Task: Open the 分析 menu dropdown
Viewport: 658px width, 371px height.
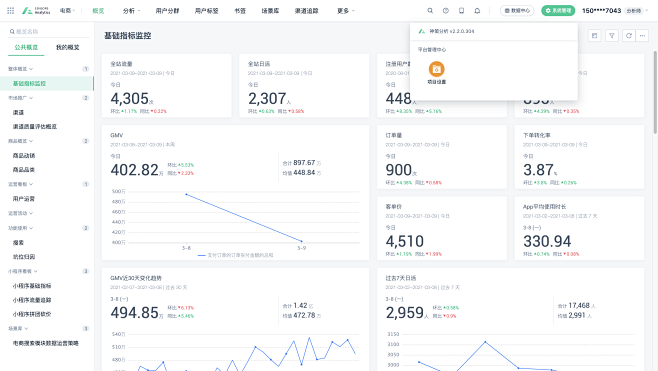Action: (x=131, y=10)
